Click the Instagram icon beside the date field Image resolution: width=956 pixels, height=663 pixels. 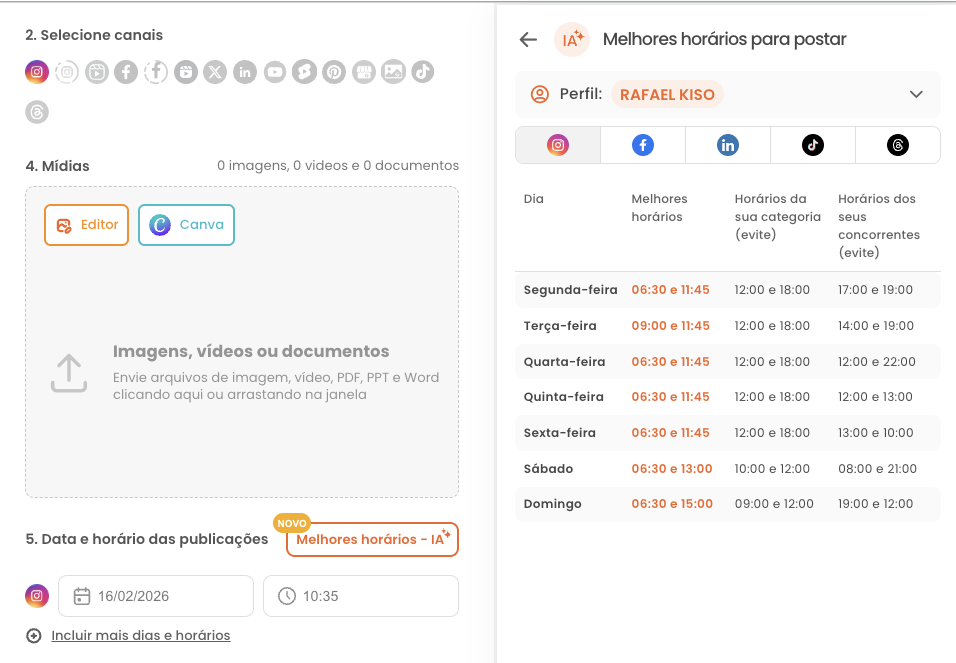coord(37,595)
